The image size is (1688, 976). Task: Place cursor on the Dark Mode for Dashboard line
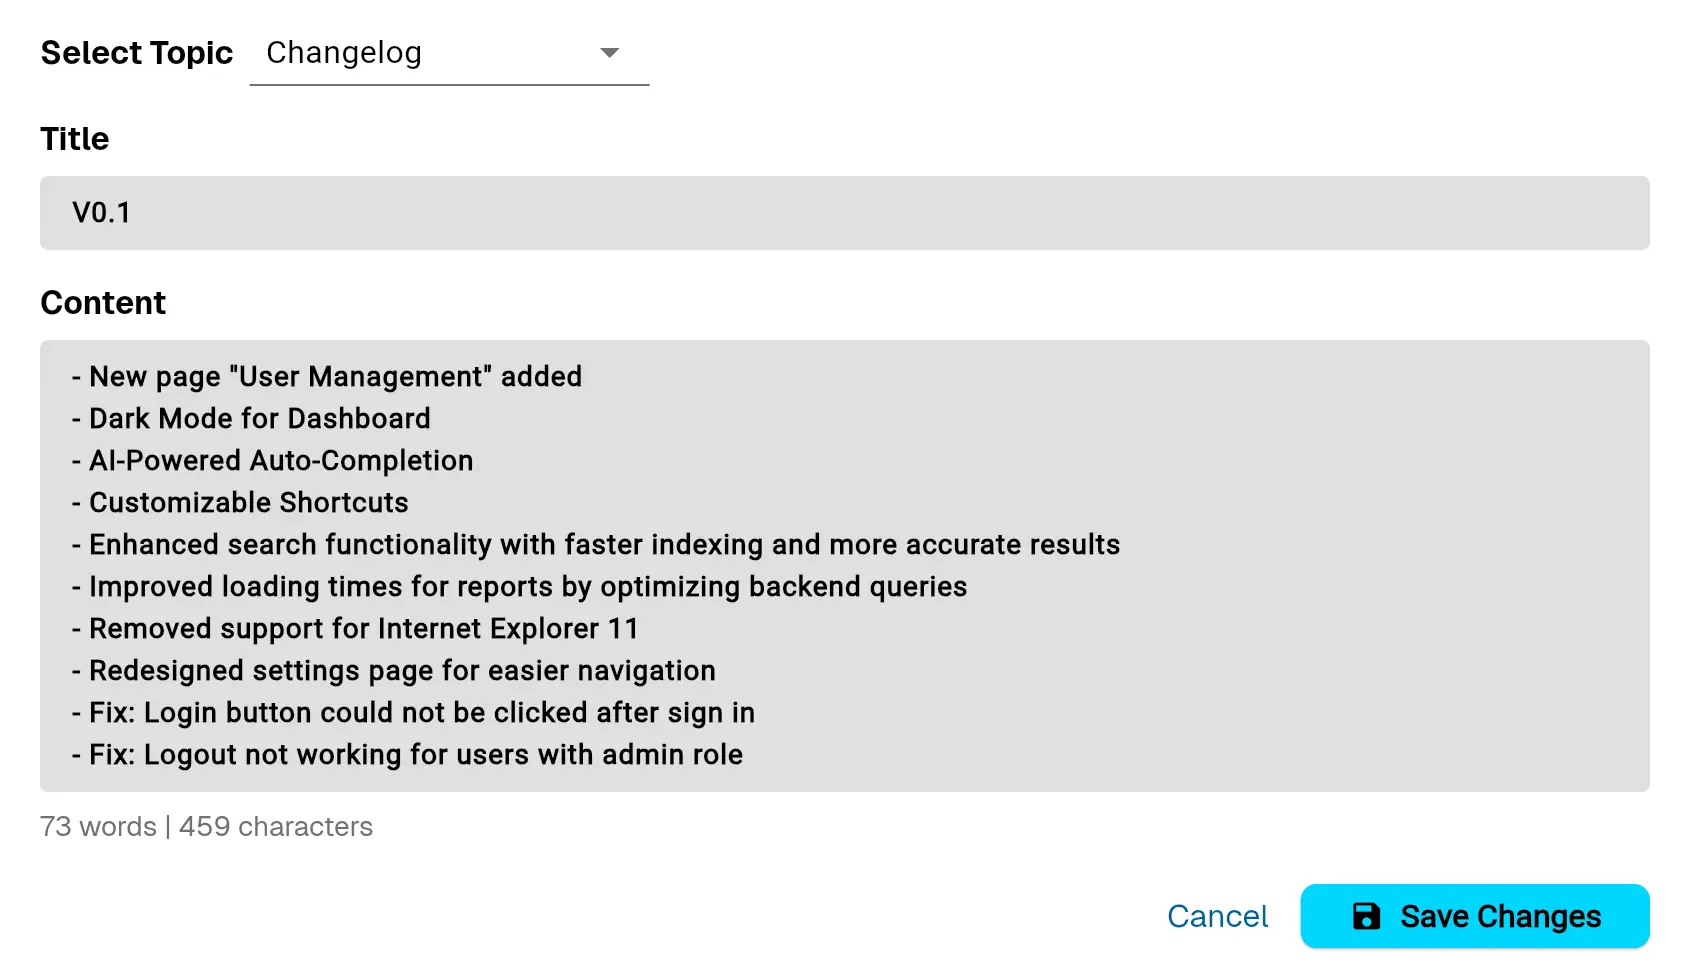260,418
